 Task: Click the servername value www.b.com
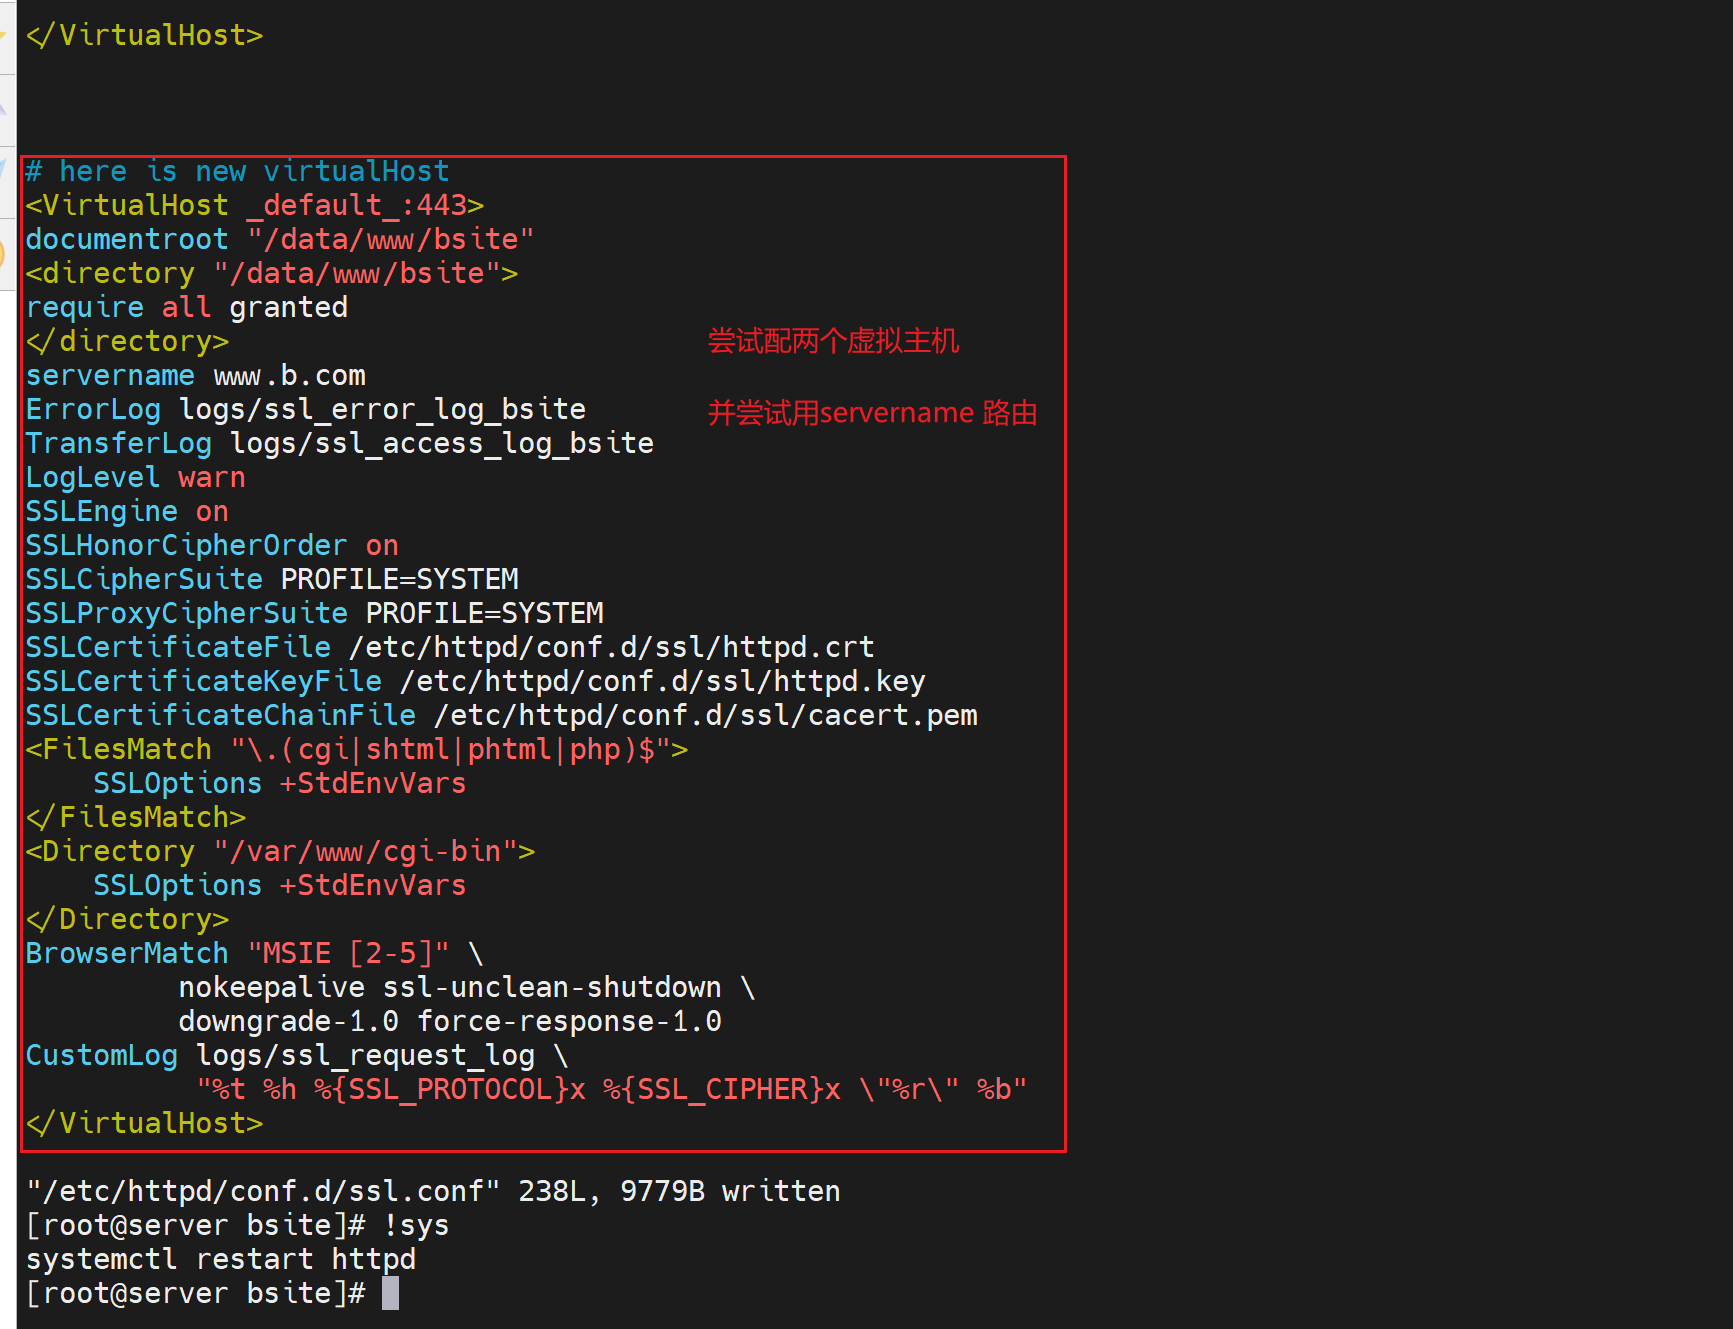click(x=289, y=376)
